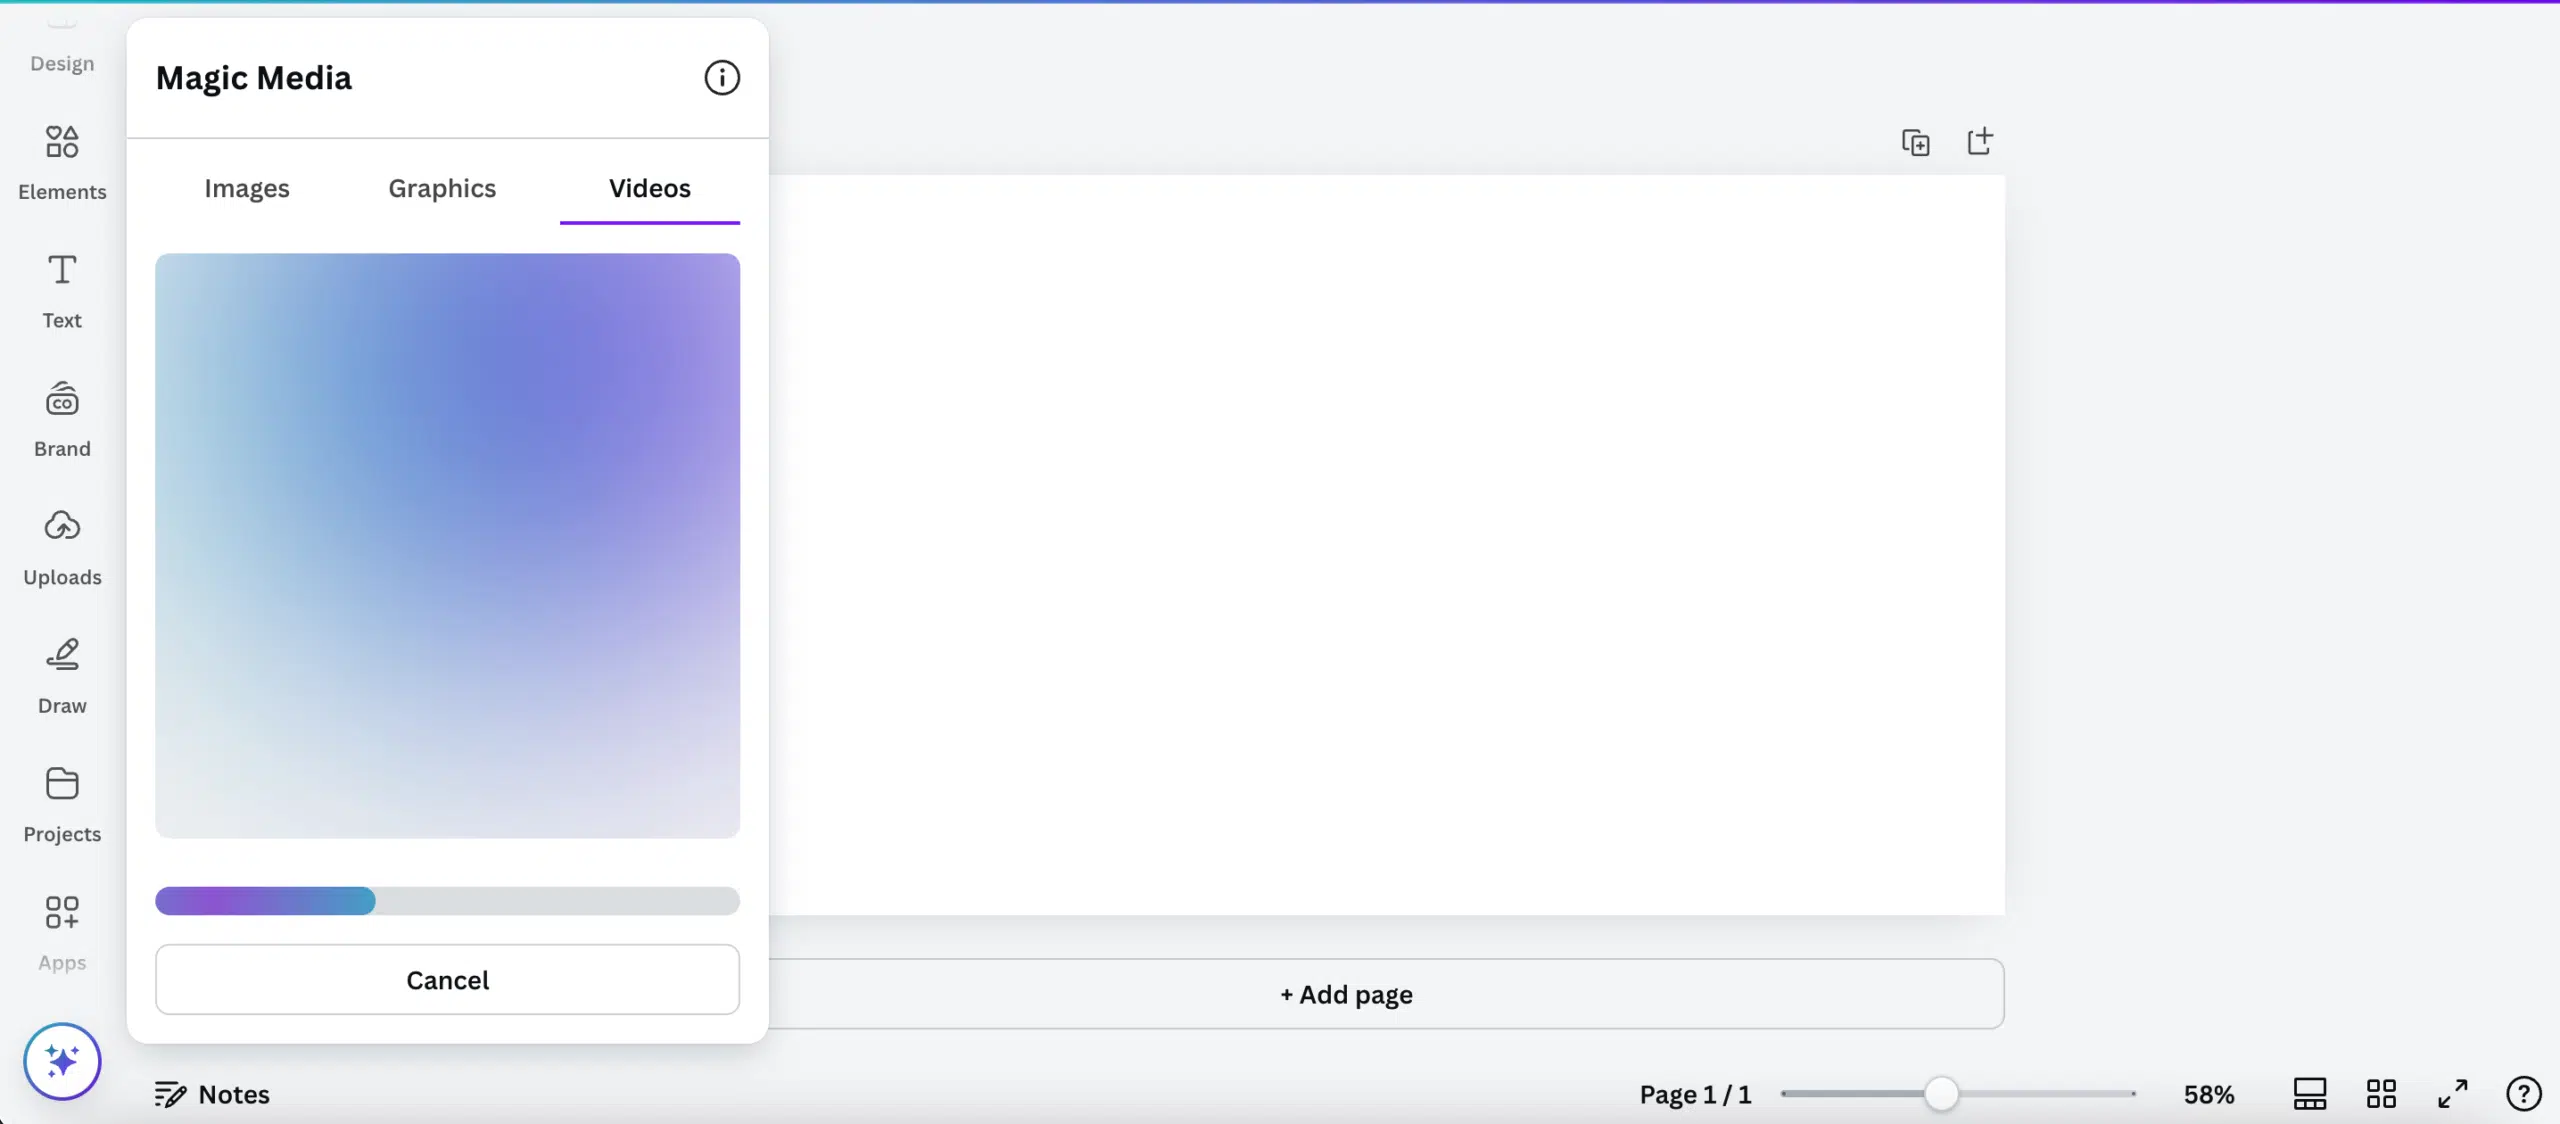Open presenter Notes
2560x1124 pixels.
click(212, 1094)
